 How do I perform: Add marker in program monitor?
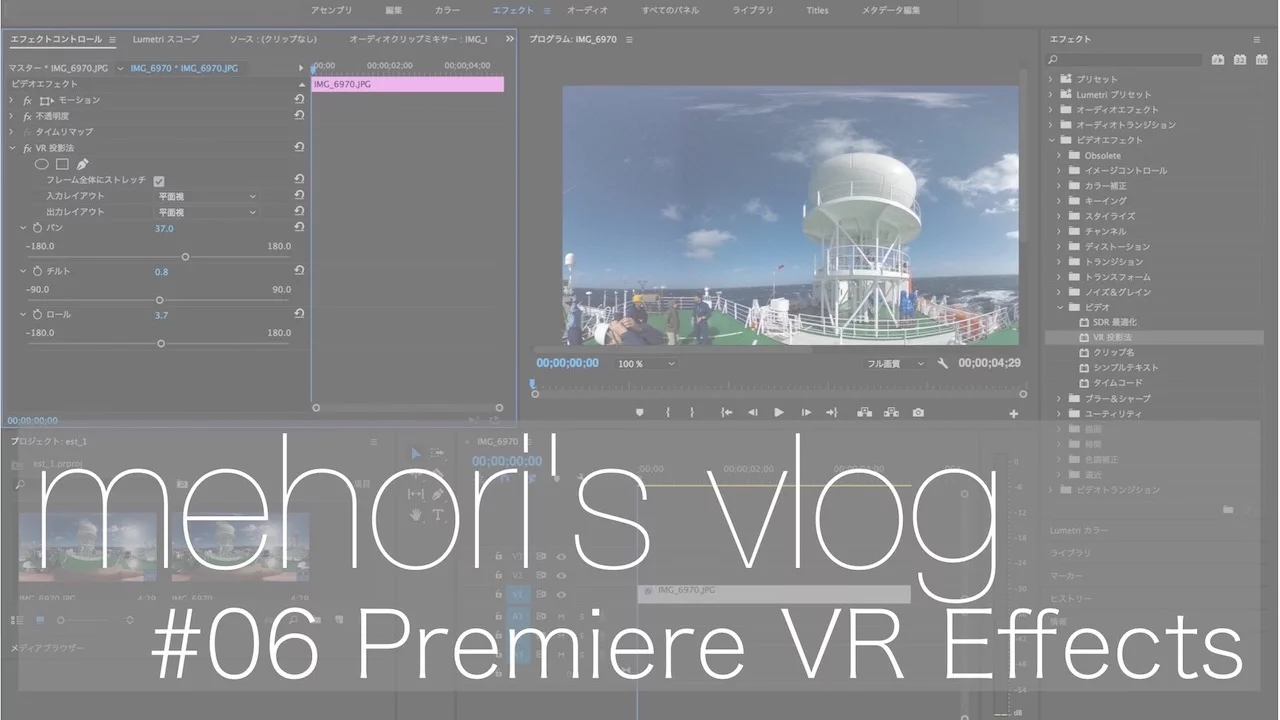point(640,412)
